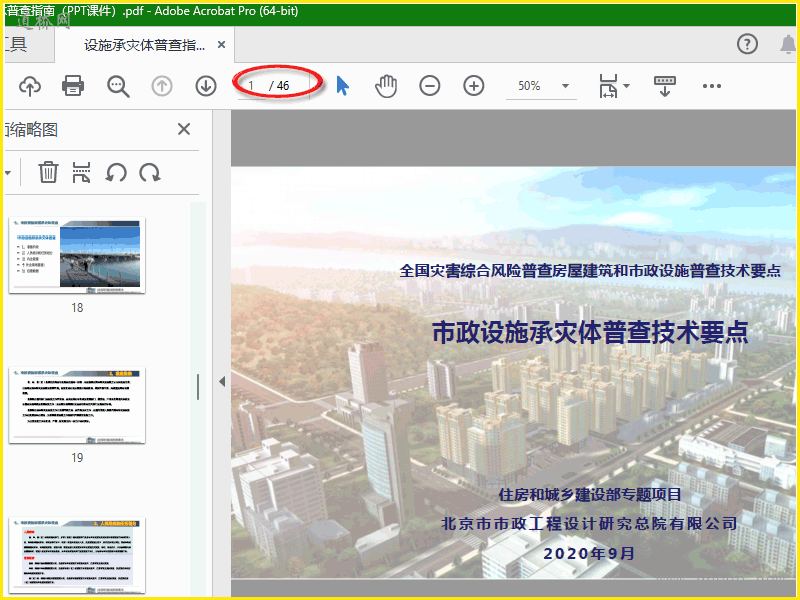Click the page layout options icon in thumbnails panel
This screenshot has height=600, width=800.
[x=82, y=172]
